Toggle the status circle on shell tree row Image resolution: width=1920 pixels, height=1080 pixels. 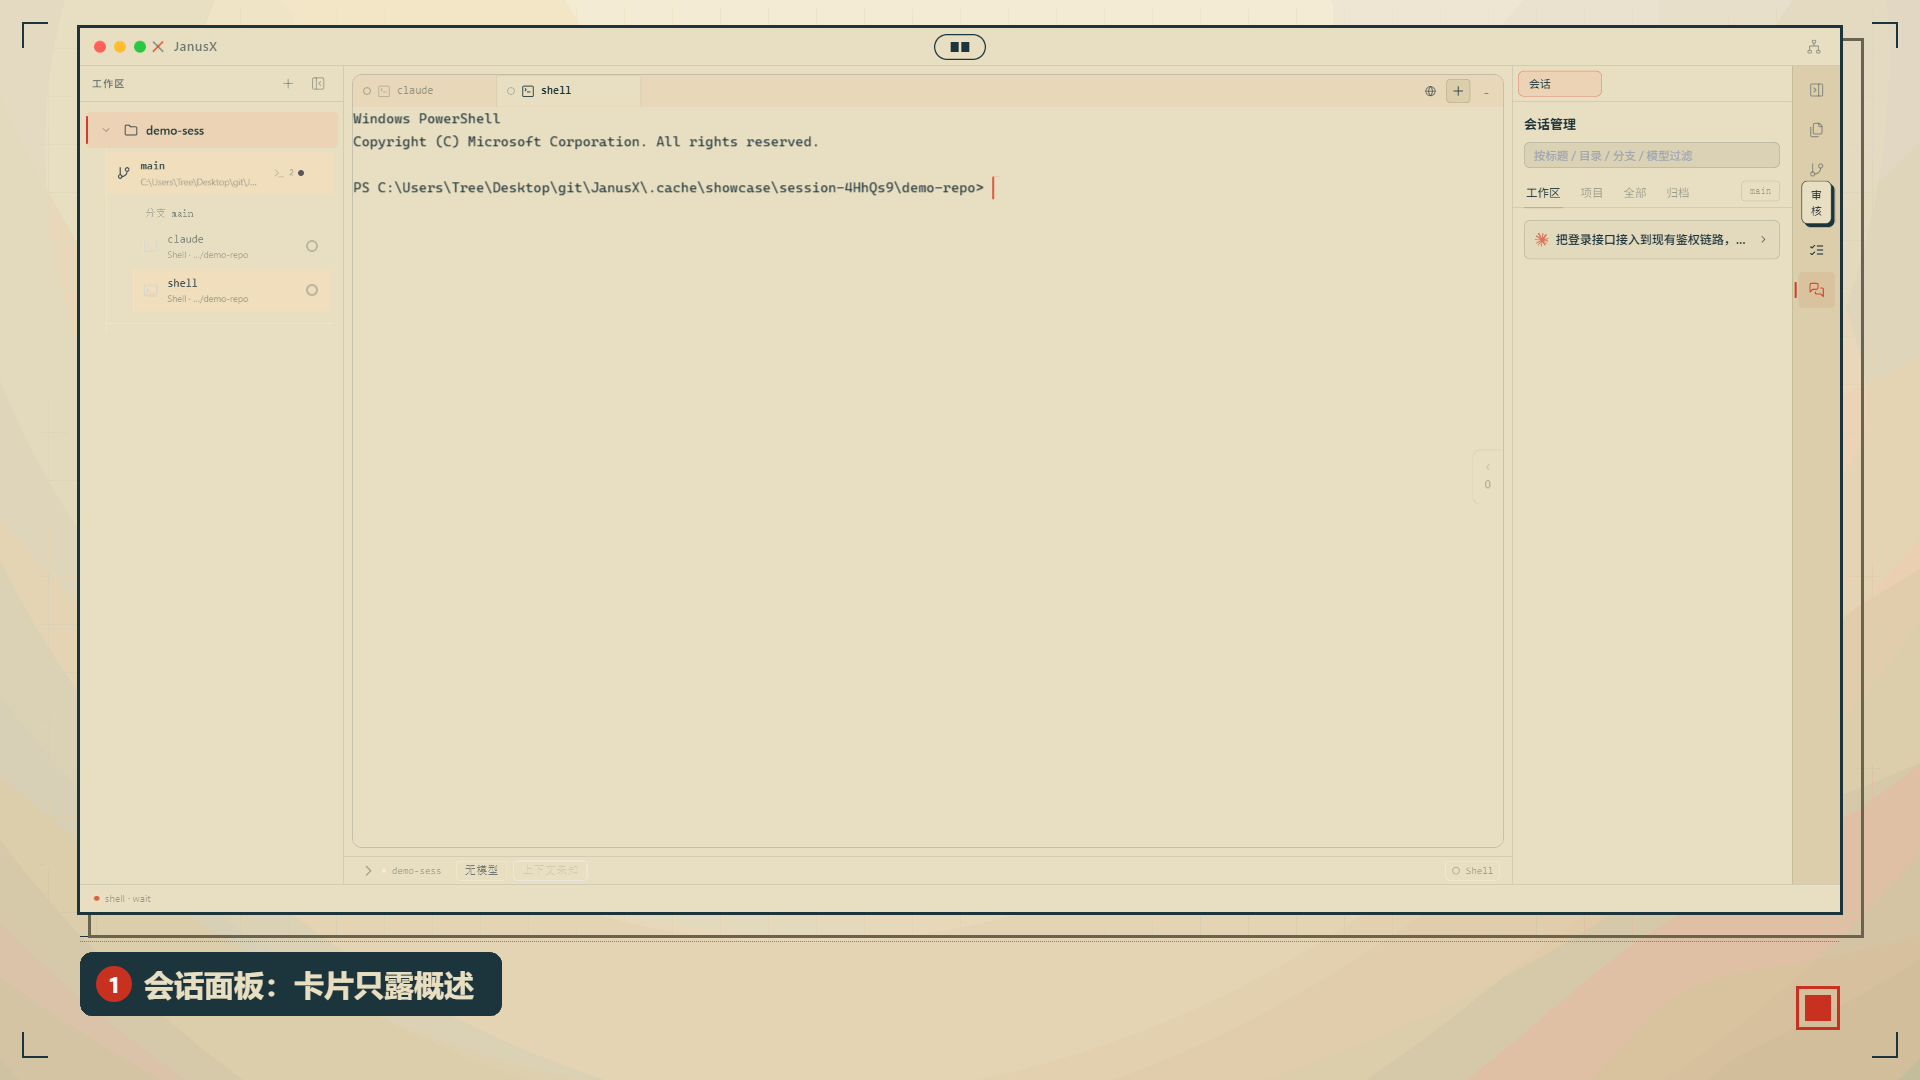point(312,290)
